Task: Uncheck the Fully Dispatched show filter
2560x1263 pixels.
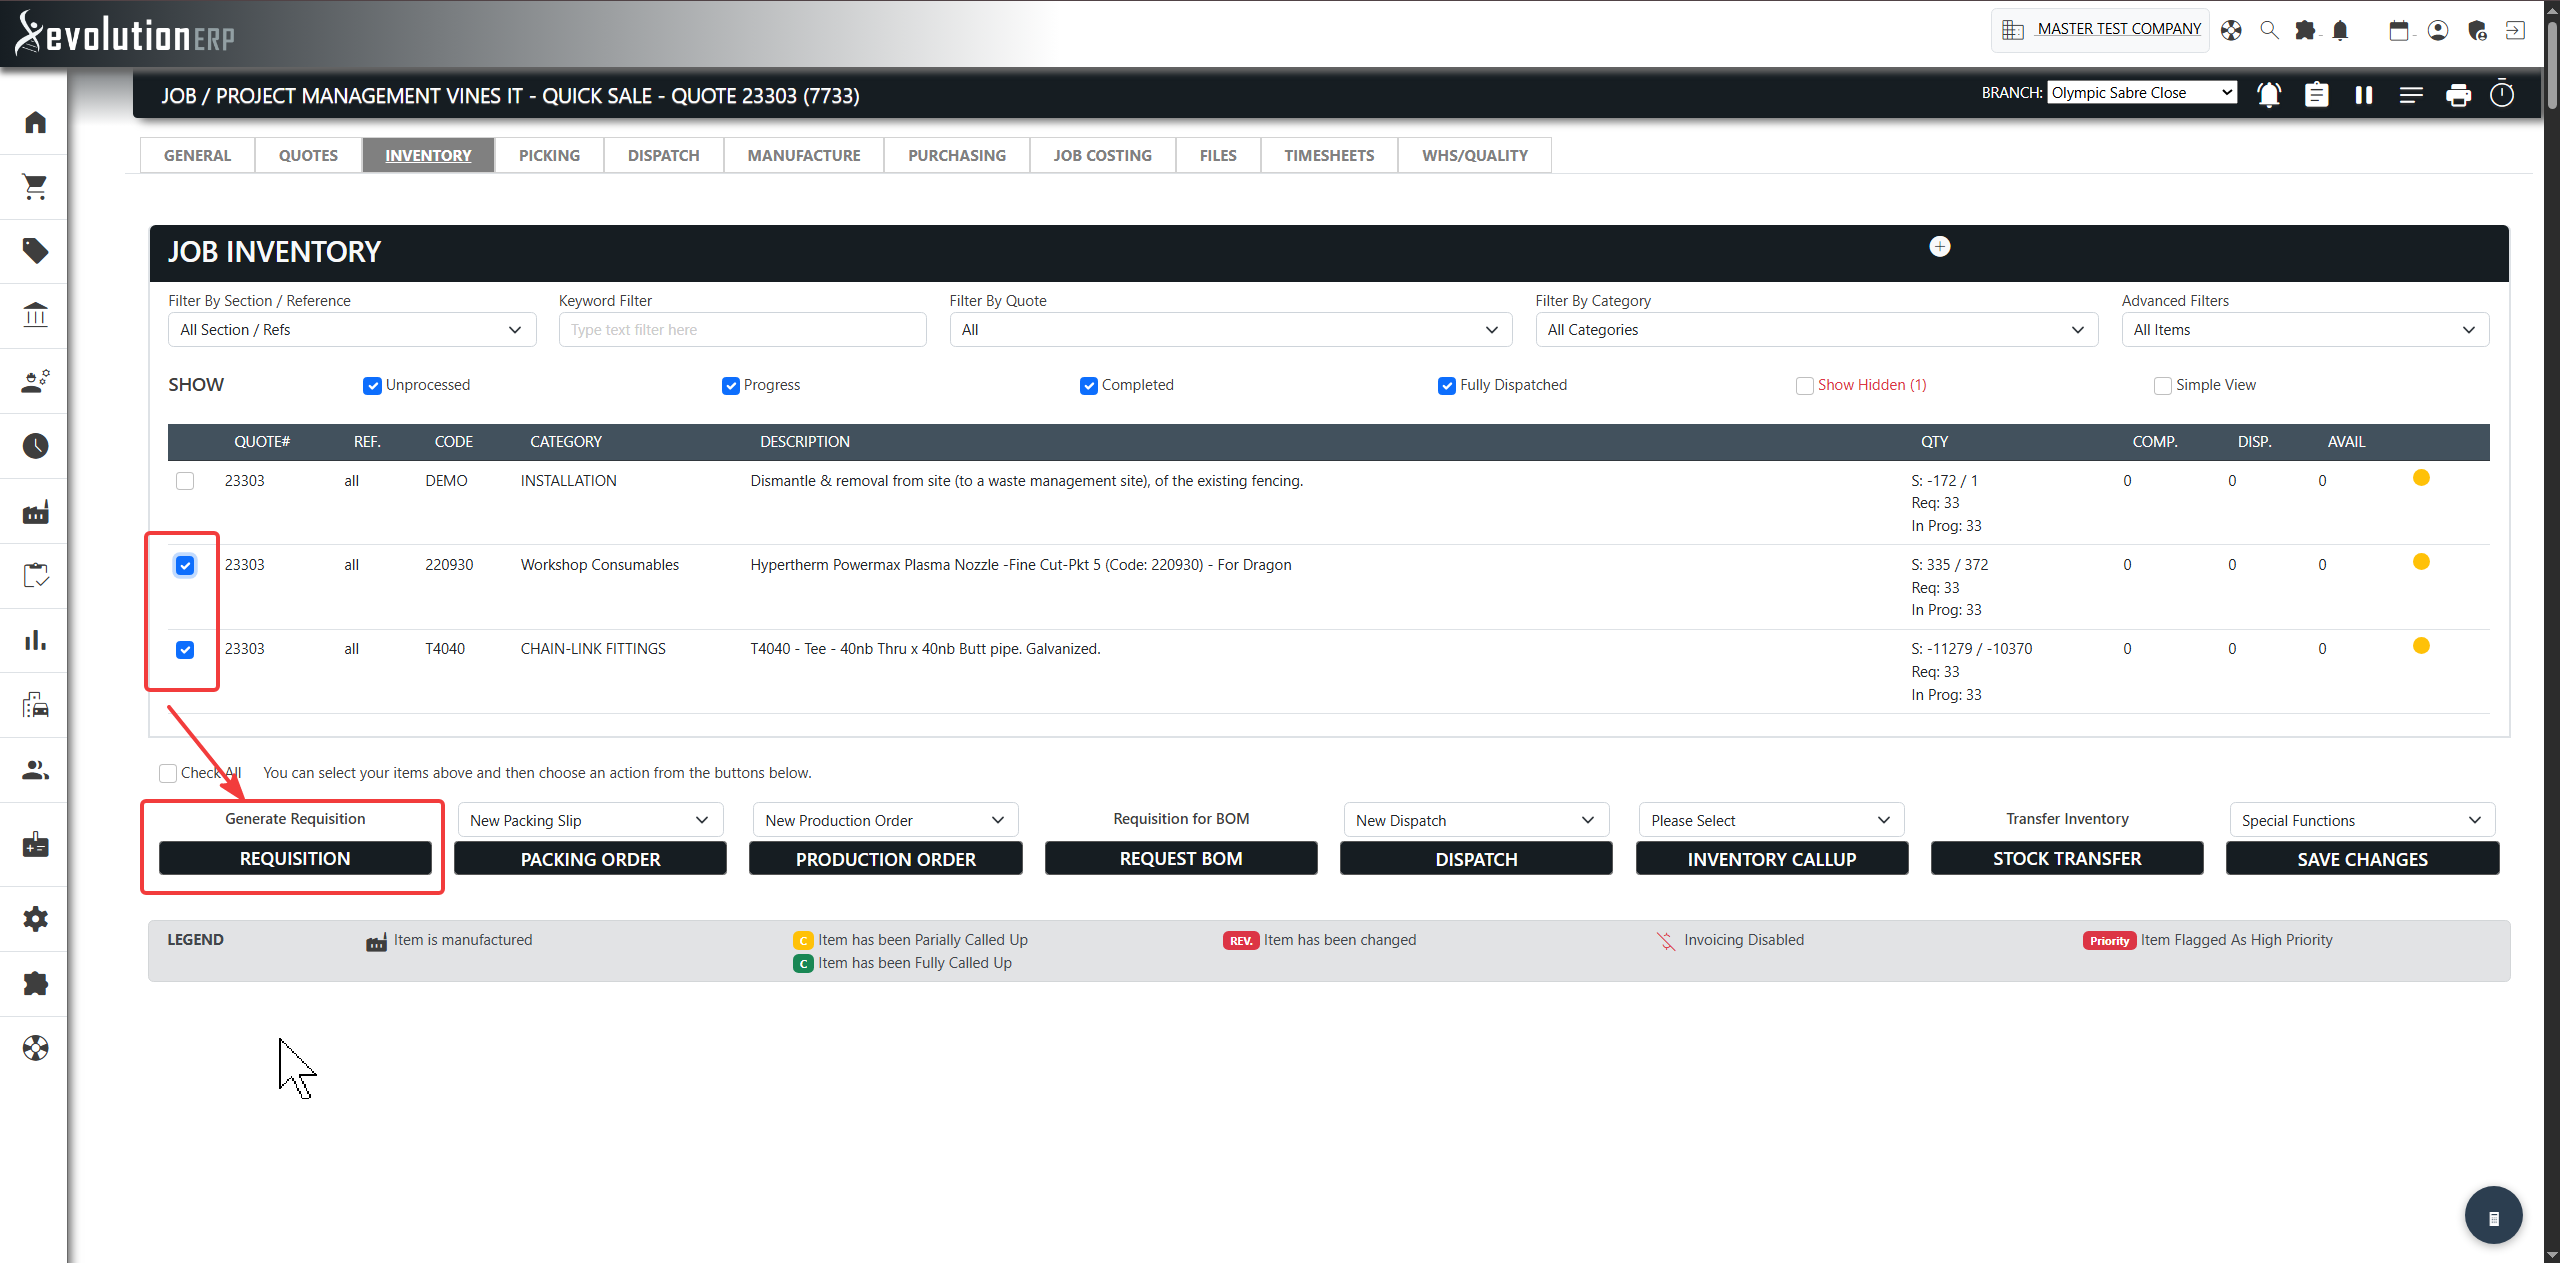Action: click(1446, 386)
